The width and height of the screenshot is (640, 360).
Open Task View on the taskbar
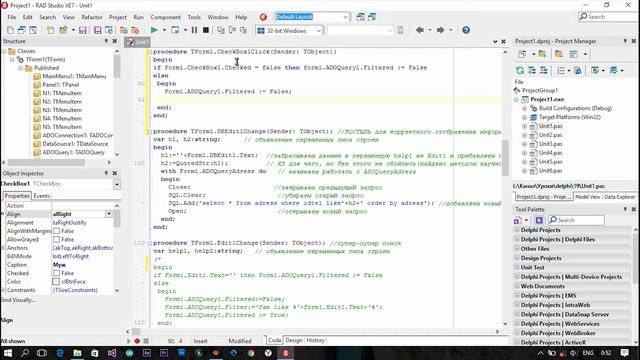pos(42,353)
